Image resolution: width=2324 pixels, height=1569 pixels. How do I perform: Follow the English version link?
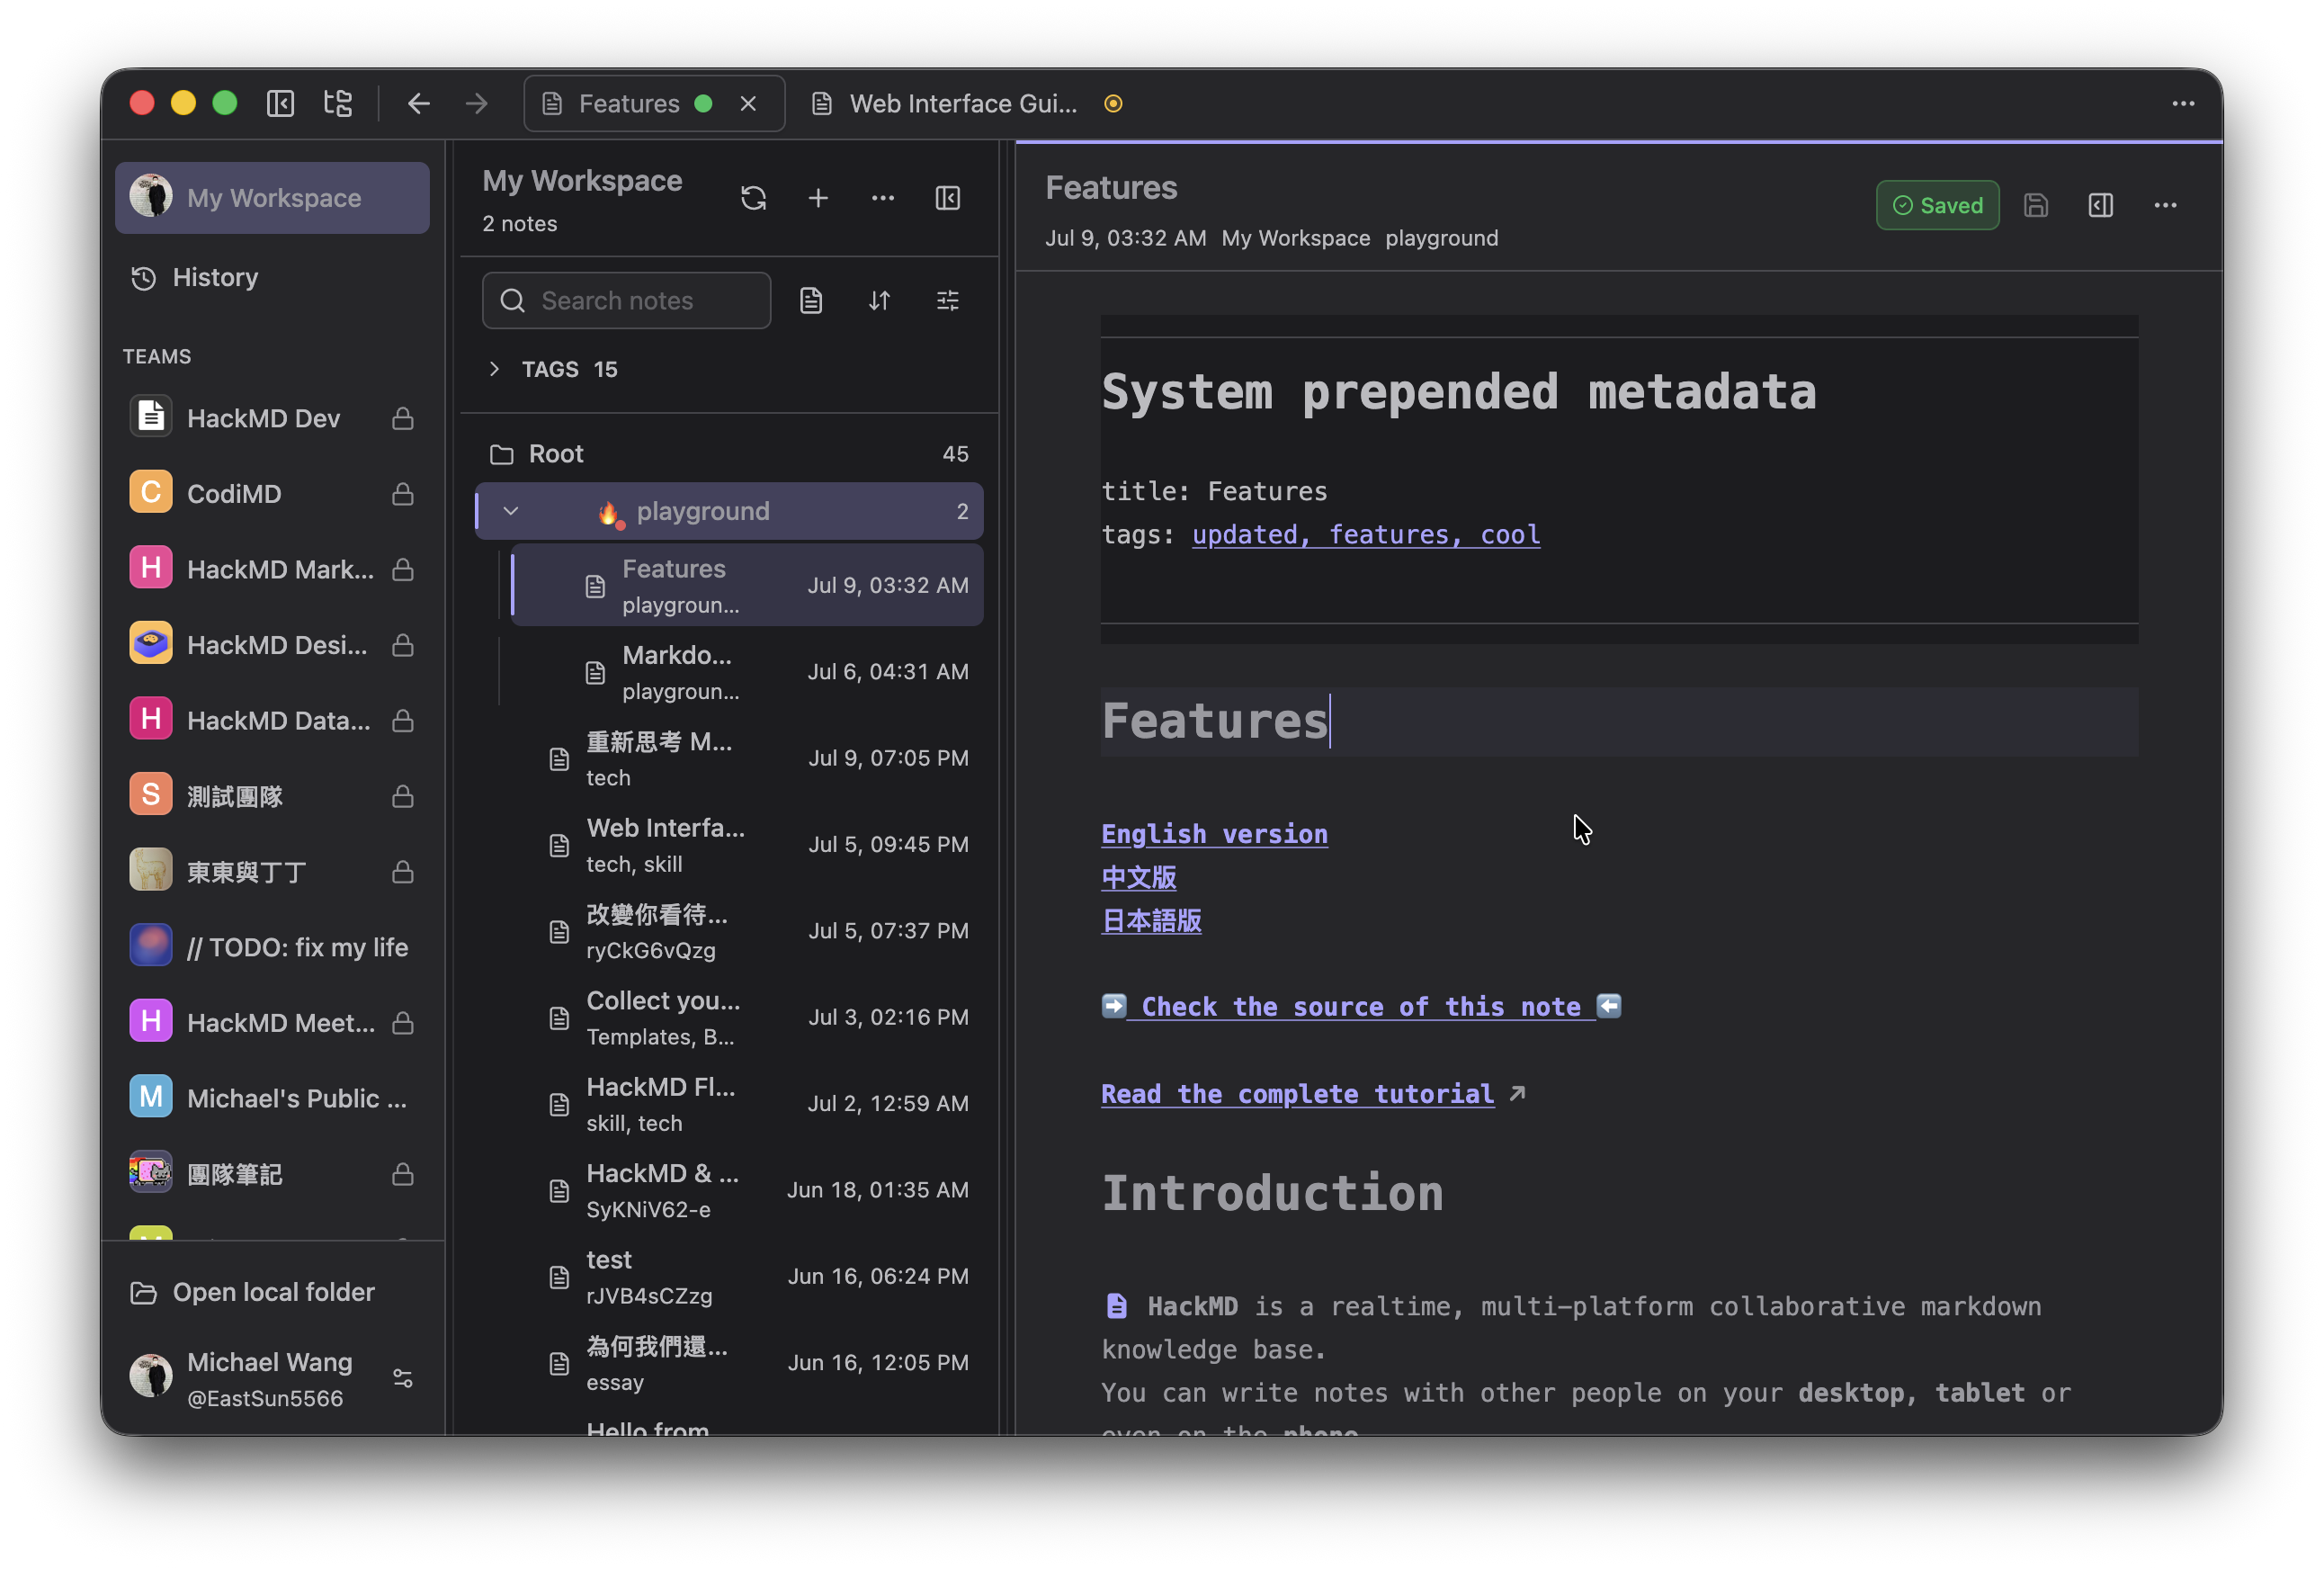[x=1214, y=834]
